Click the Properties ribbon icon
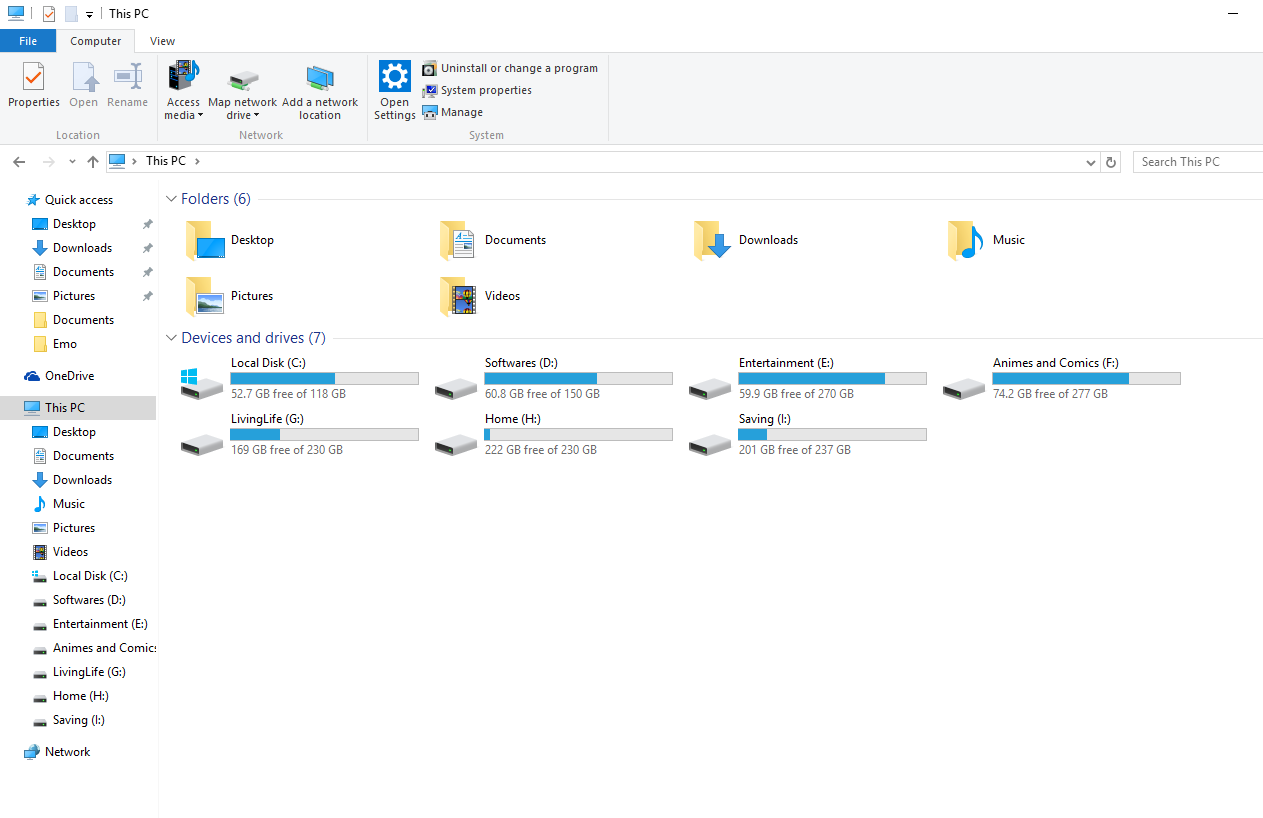1263x818 pixels. pos(33,78)
